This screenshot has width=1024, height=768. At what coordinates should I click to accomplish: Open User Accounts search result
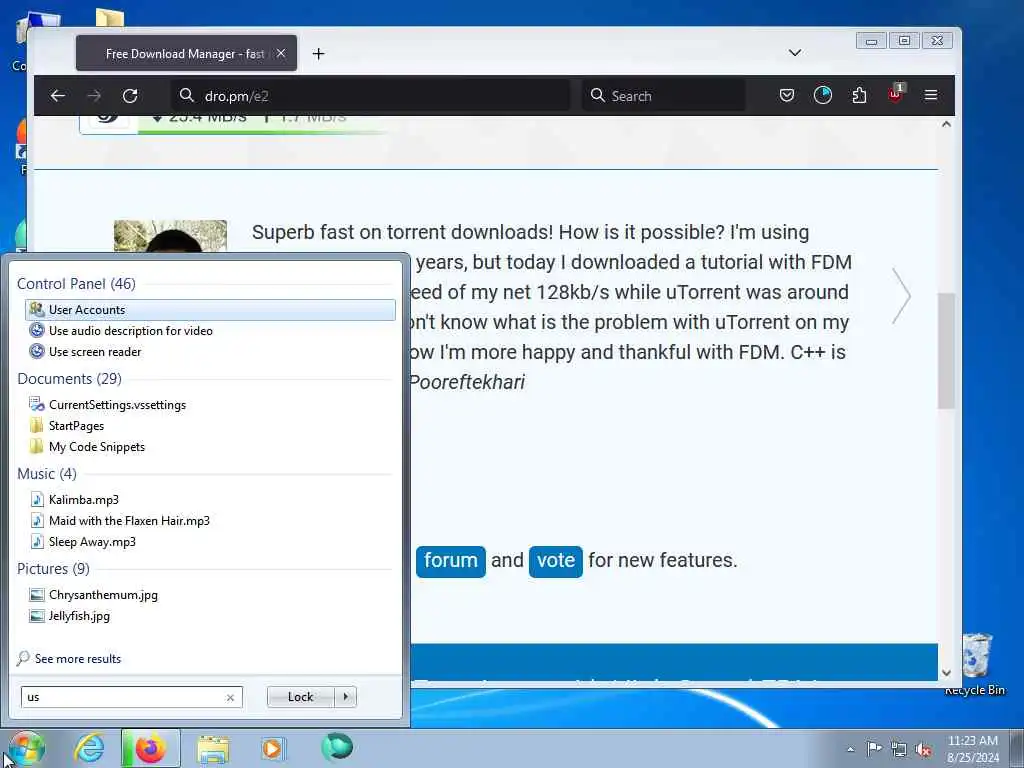point(210,310)
